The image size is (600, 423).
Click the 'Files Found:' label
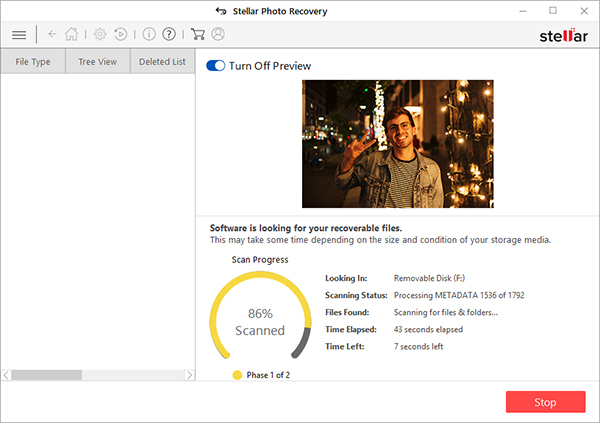coord(347,312)
